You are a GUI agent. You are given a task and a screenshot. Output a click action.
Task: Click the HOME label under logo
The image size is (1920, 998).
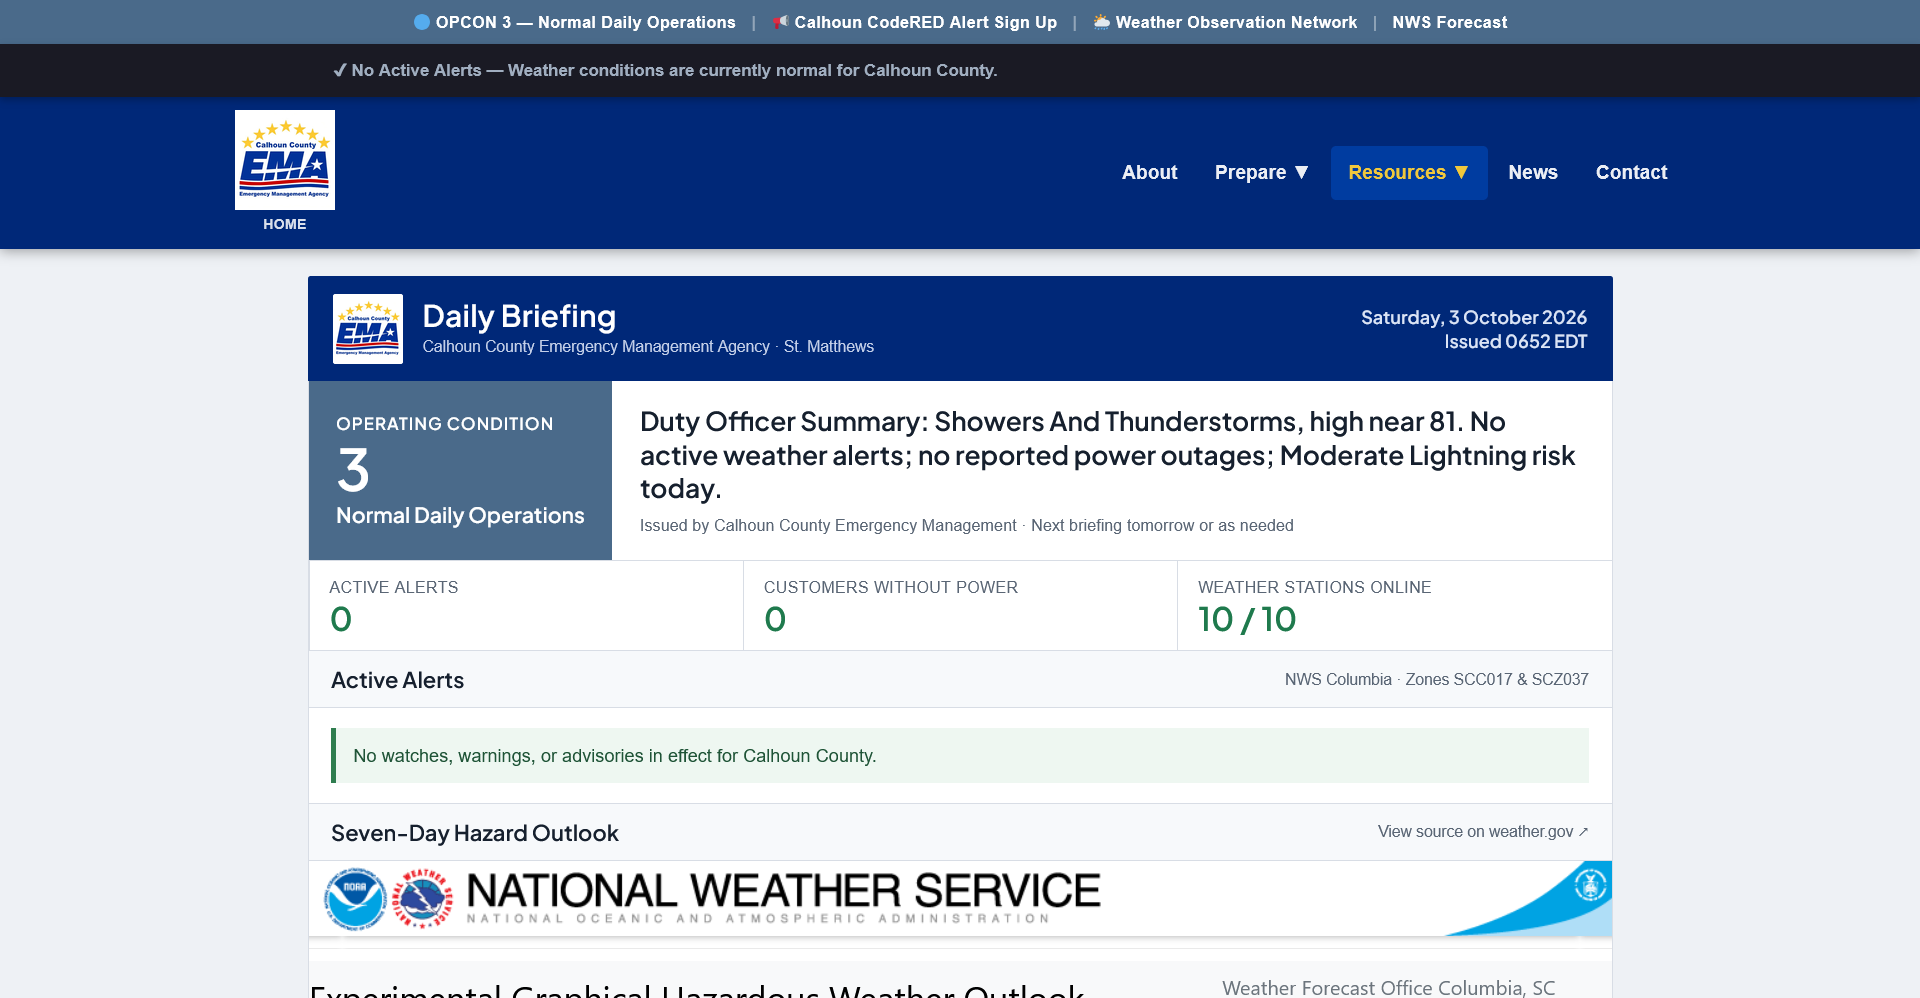(285, 224)
